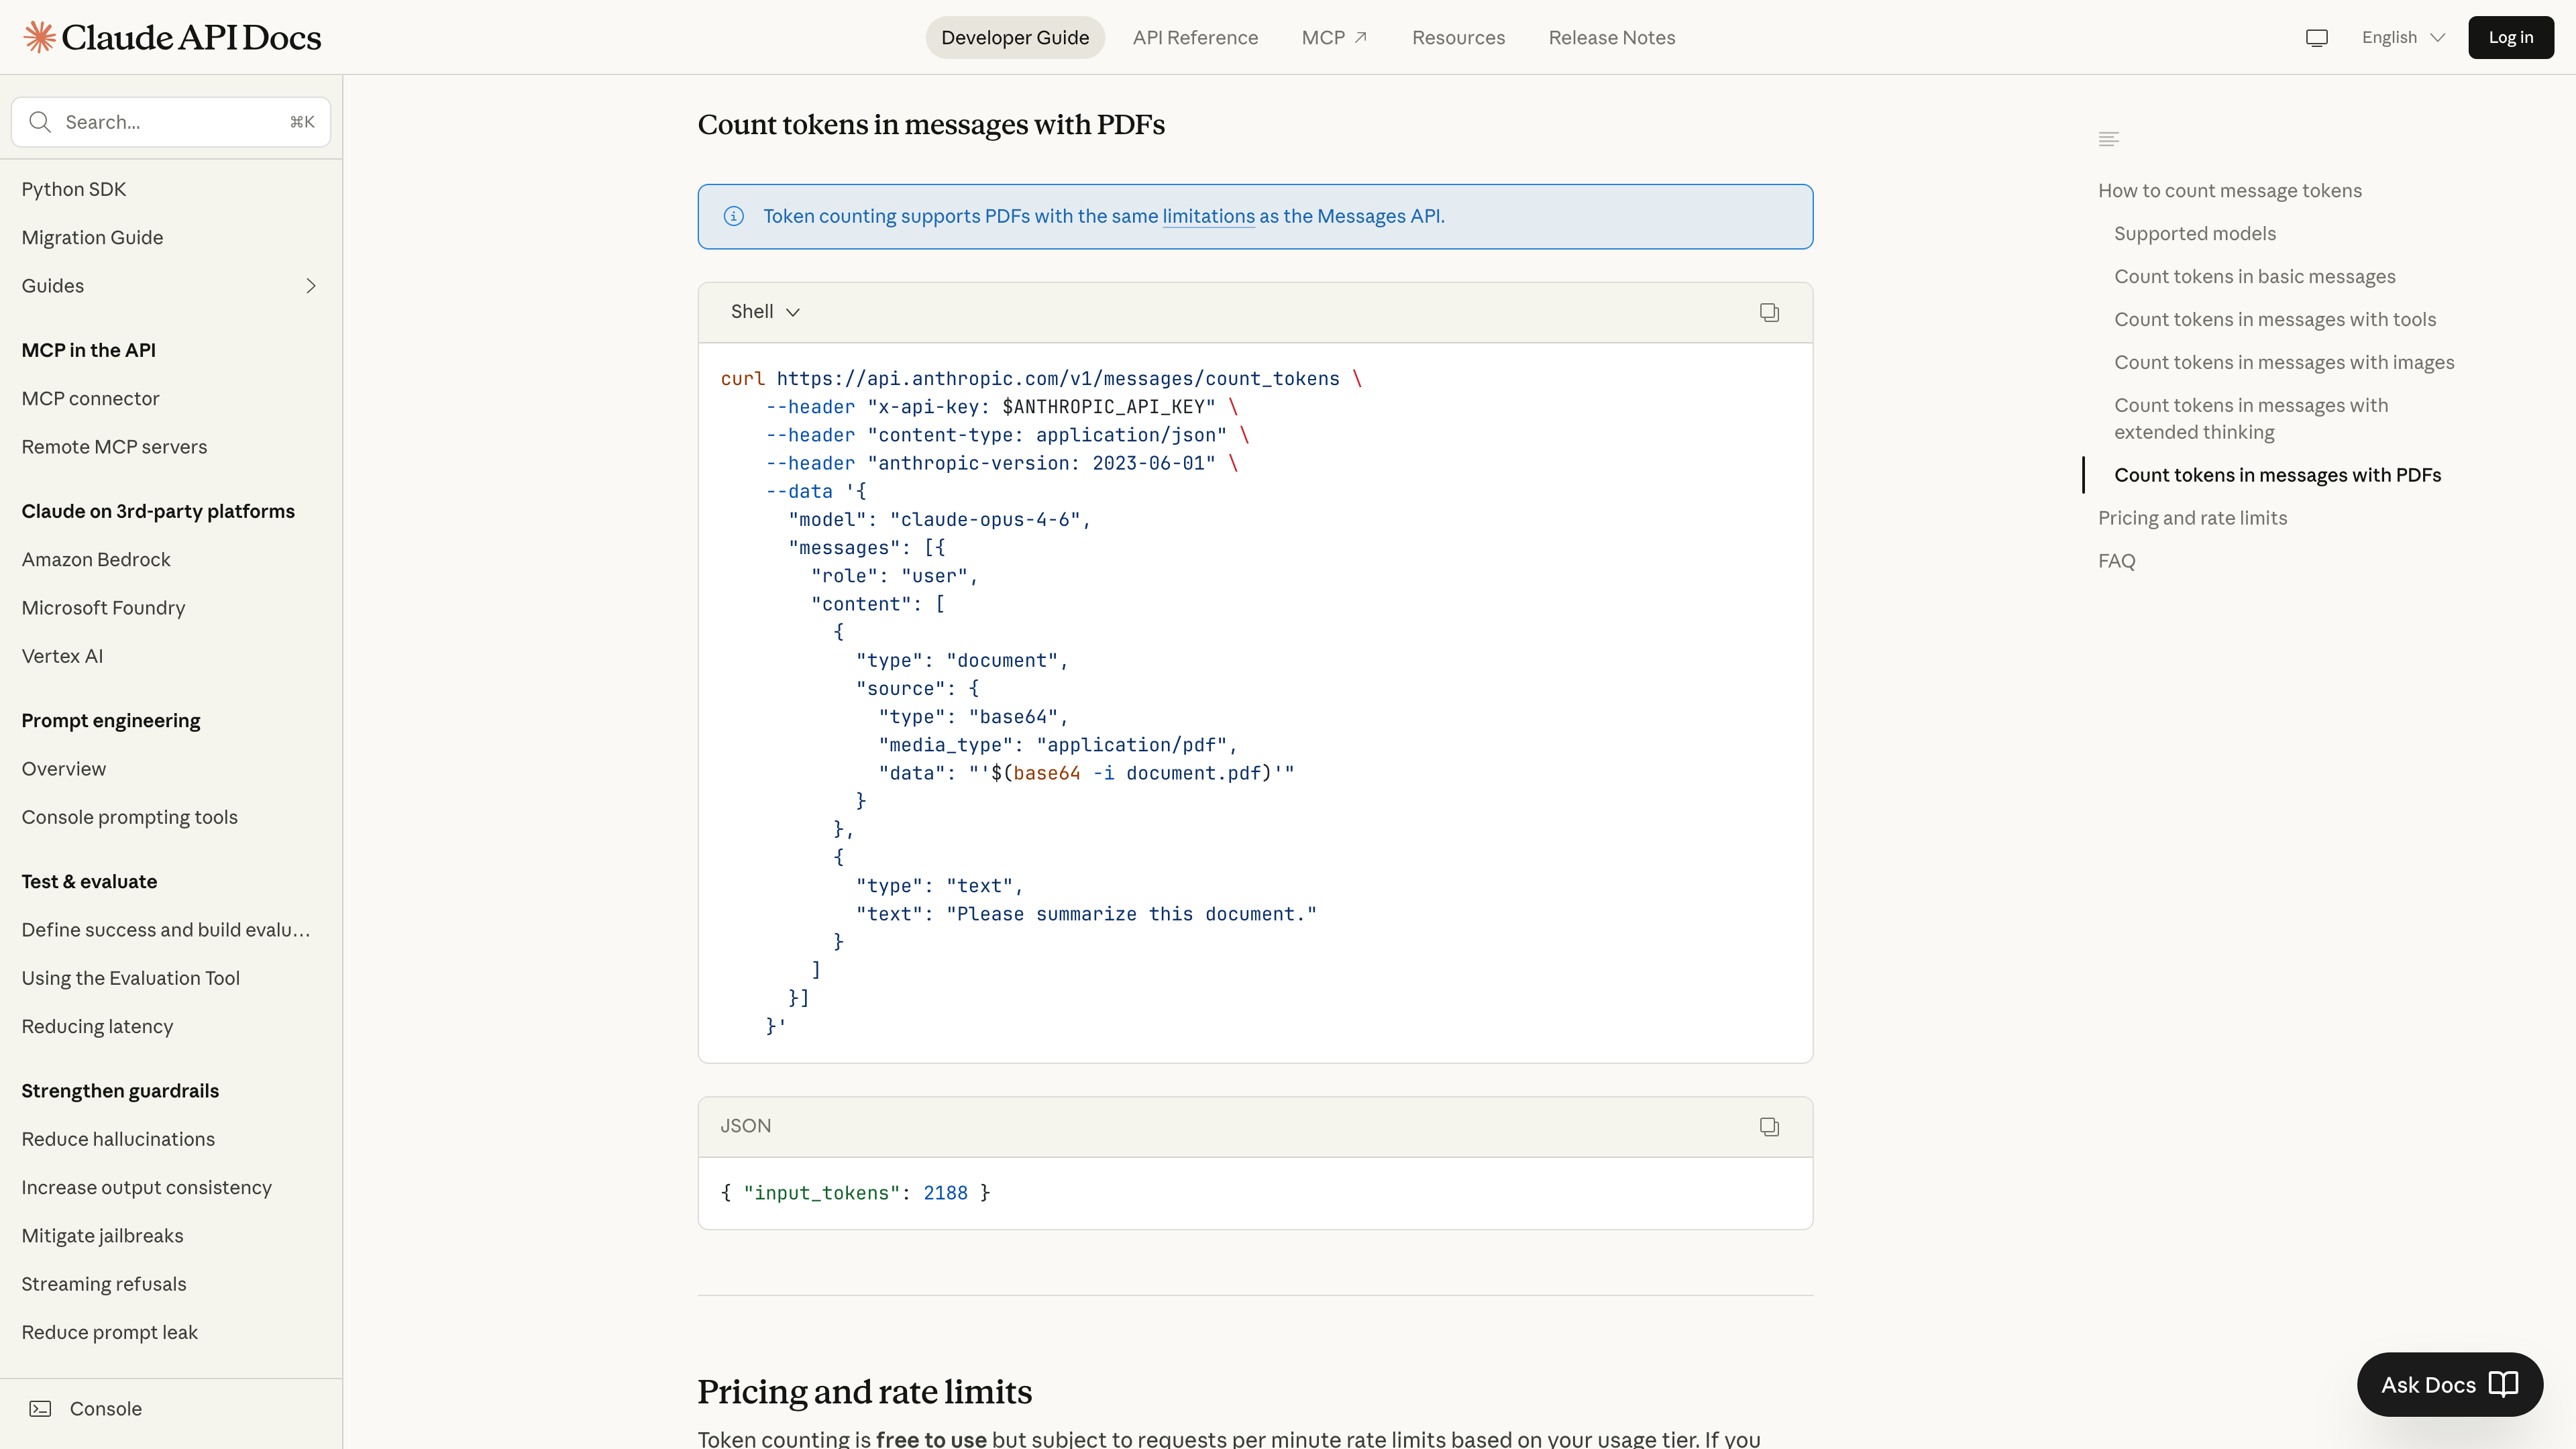Click the Log in button

2510,37
